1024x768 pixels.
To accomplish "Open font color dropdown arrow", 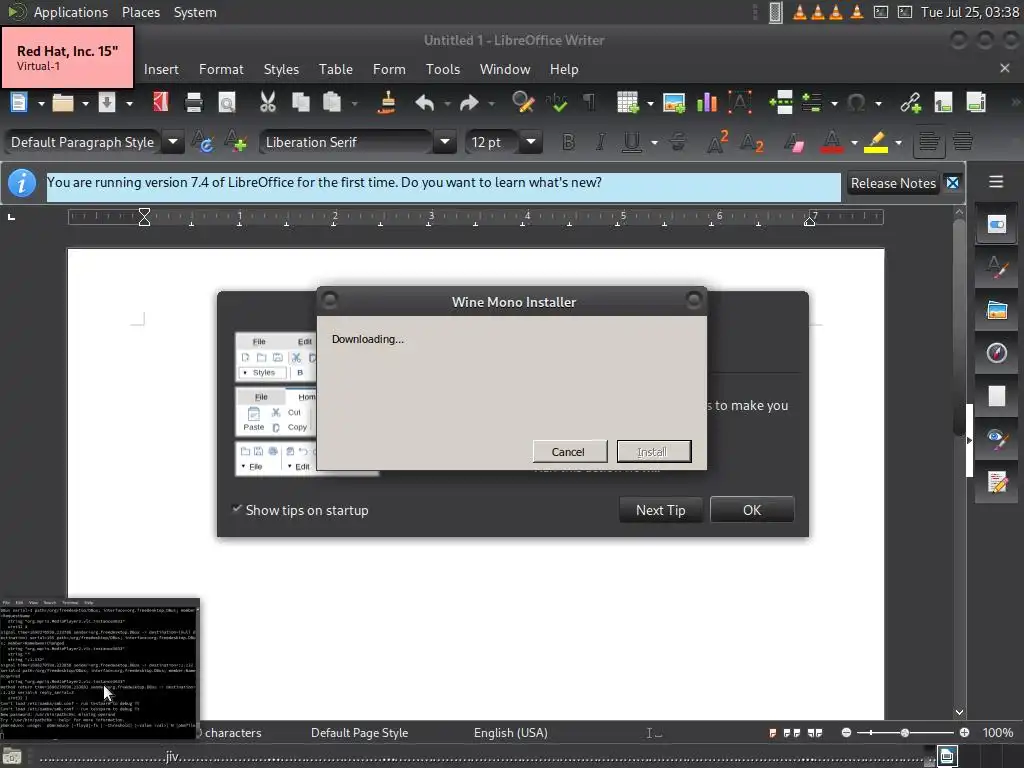I will tap(854, 142).
